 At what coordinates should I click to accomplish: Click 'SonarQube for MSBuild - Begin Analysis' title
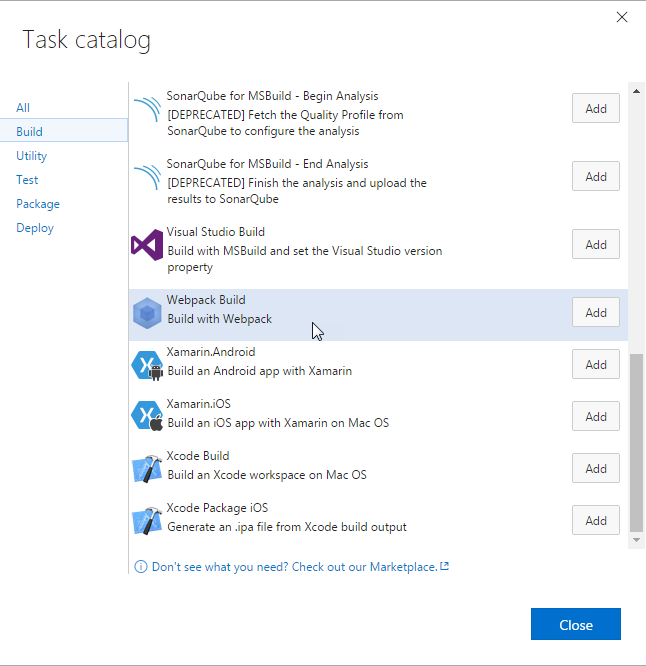point(272,96)
